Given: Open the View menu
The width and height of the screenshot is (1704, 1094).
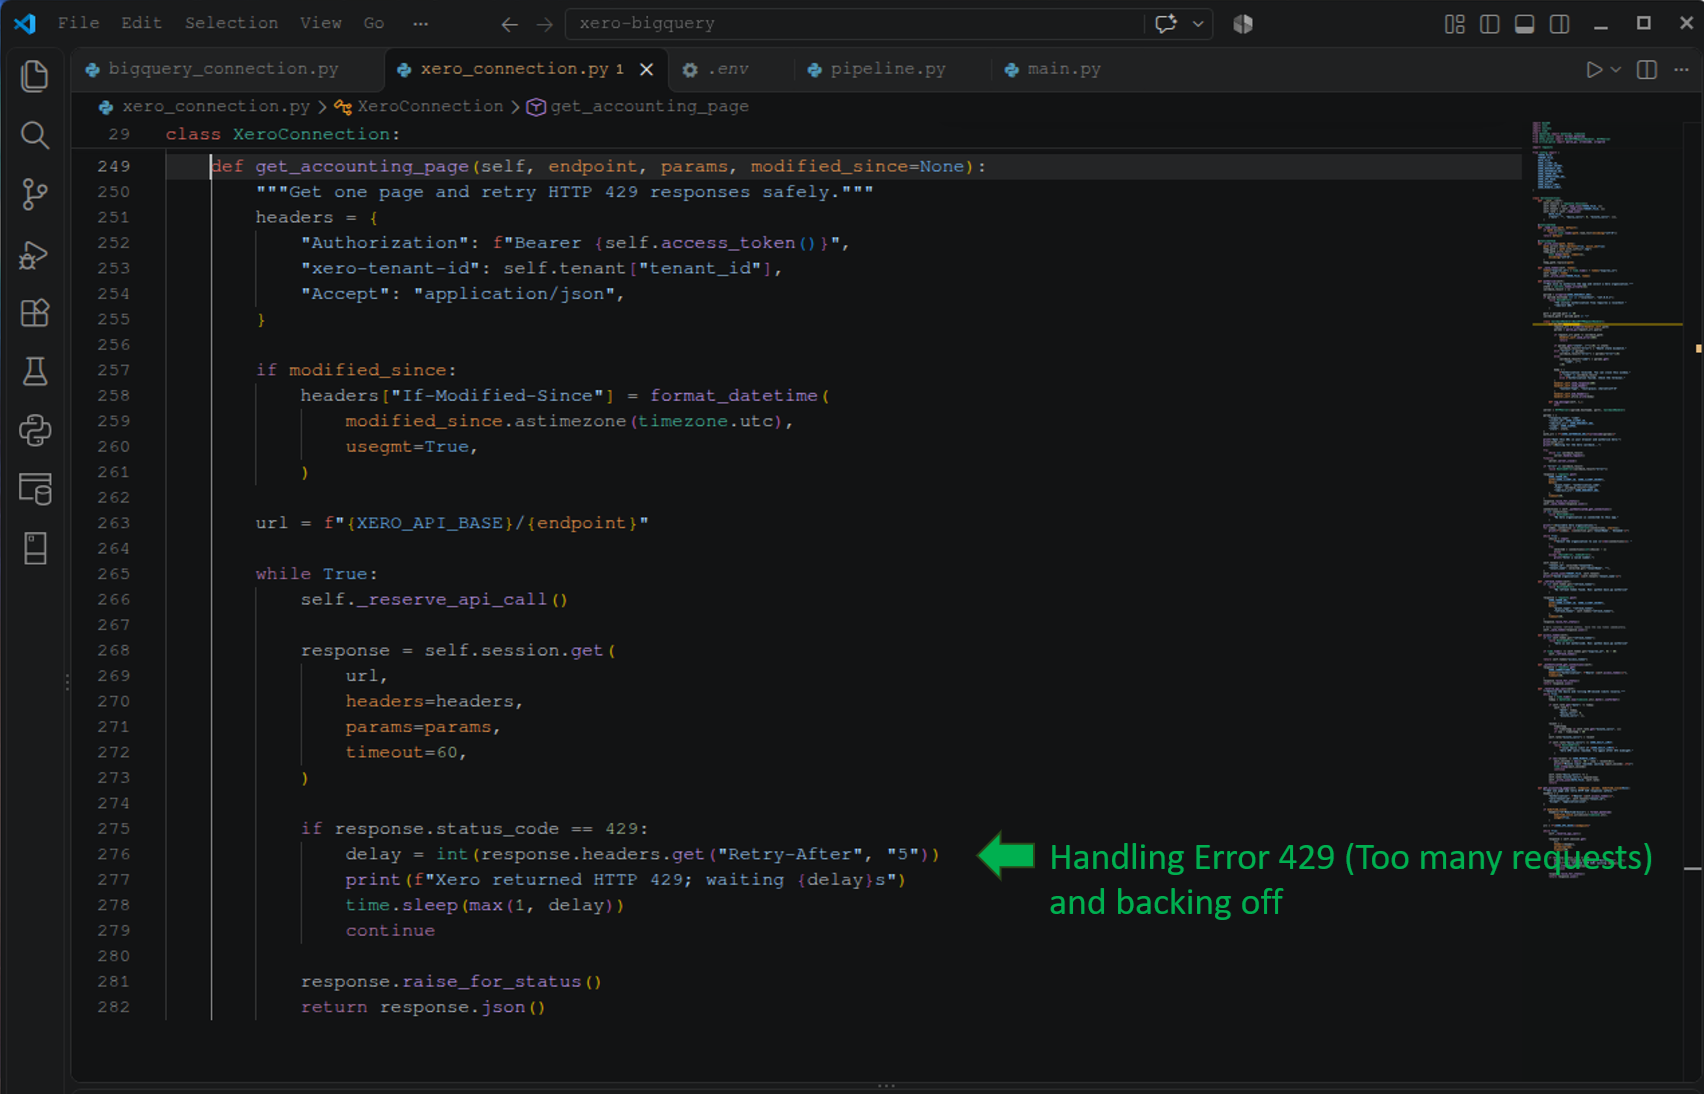Looking at the screenshot, I should tap(321, 23).
